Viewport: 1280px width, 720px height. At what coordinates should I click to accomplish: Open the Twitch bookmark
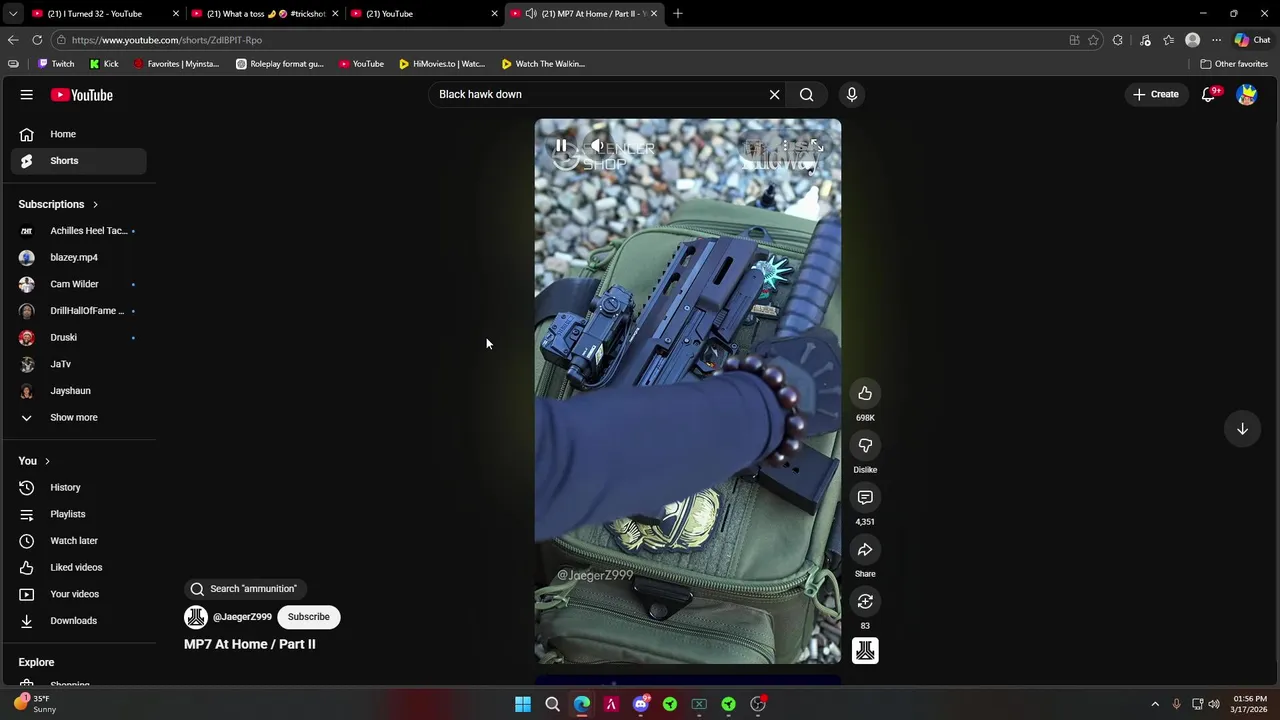tap(55, 64)
